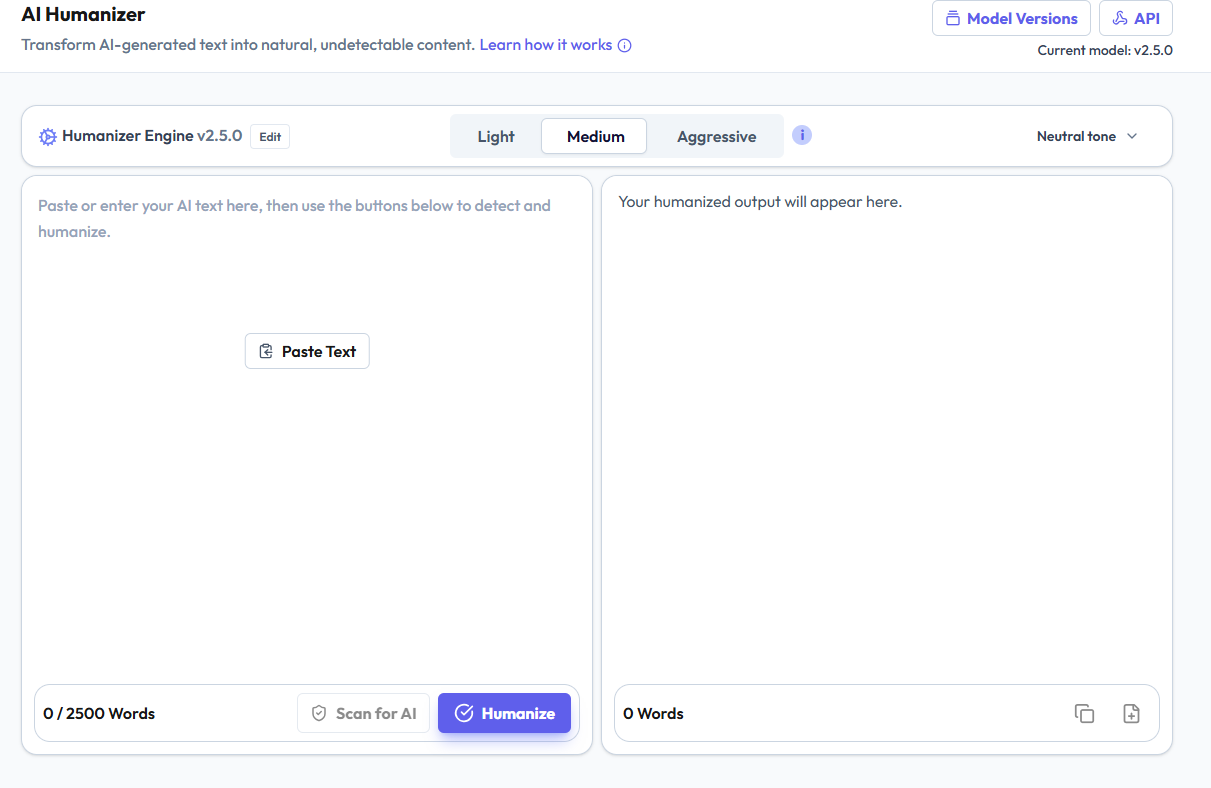Click the AI Humanizer heading

point(83,14)
